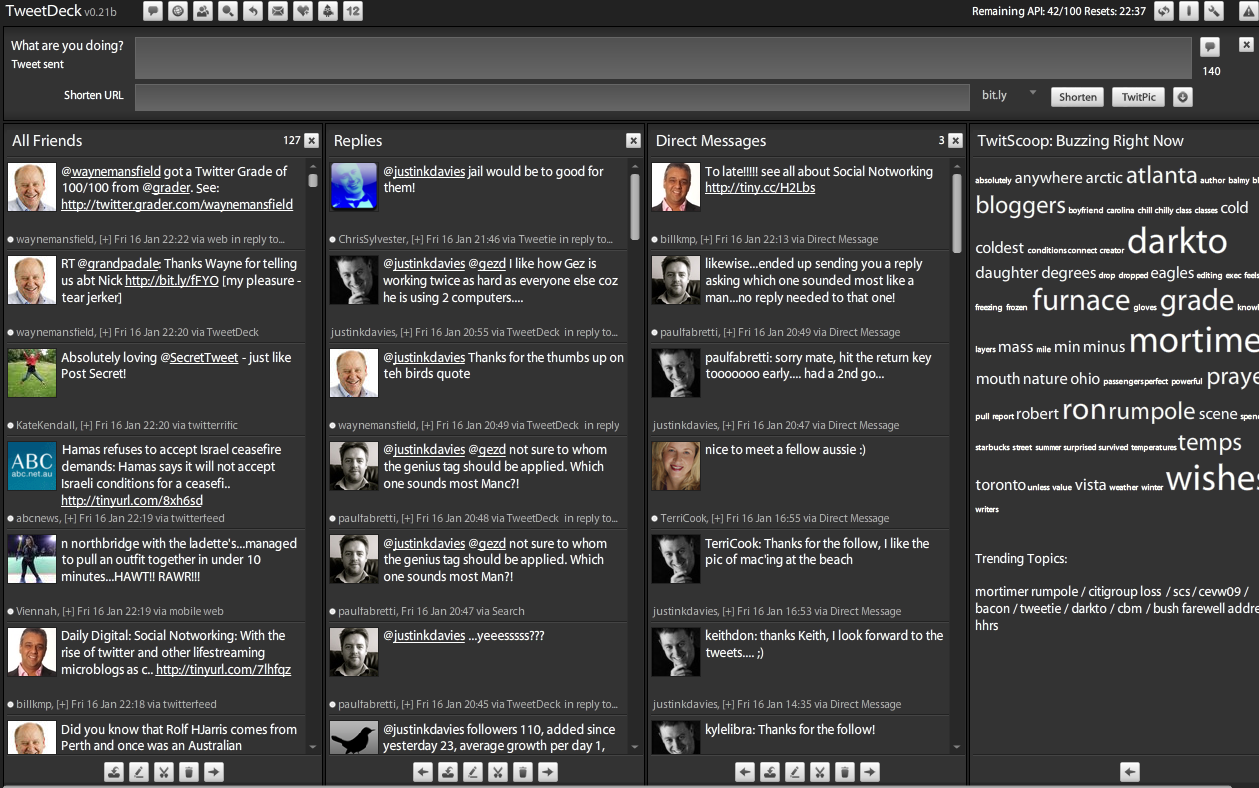This screenshot has width=1259, height=788.
Task: Open the http://tinyurl.com/7lhfqz link
Action: click(x=223, y=669)
